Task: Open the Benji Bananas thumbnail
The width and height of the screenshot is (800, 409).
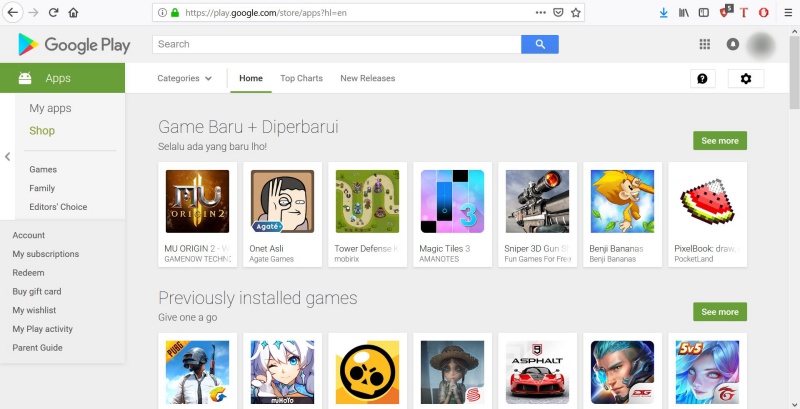Action: (x=622, y=201)
